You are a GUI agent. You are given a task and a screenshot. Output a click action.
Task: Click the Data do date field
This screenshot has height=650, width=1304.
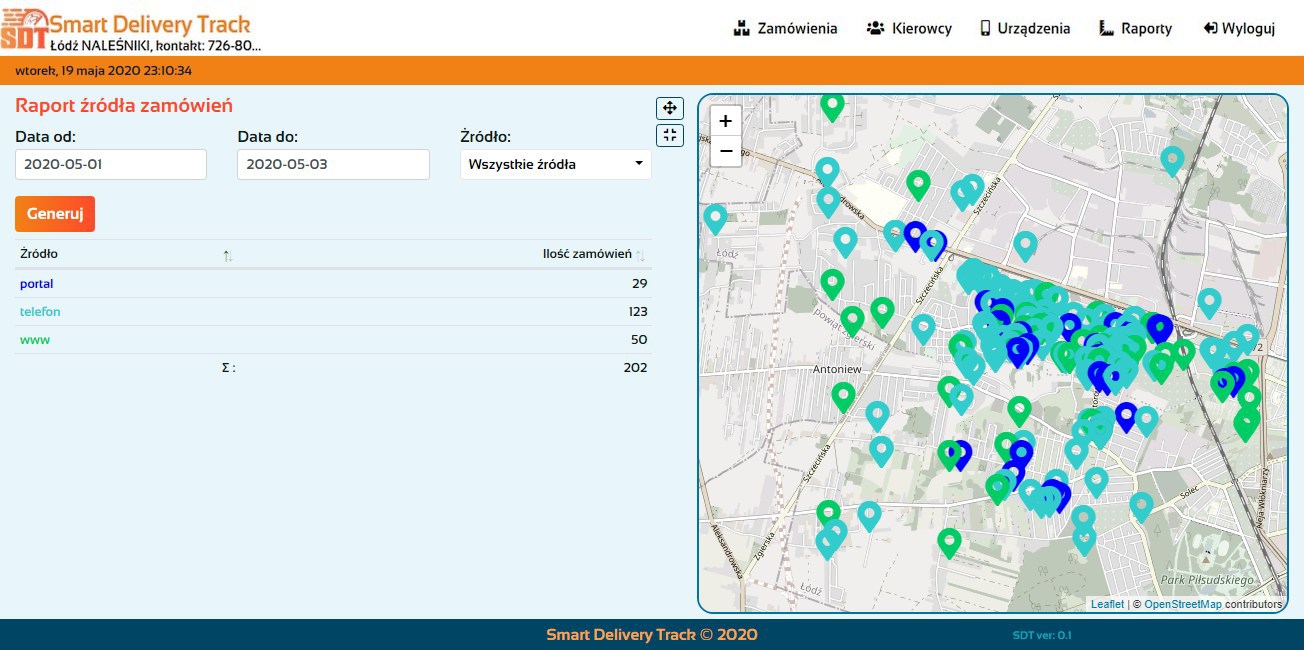pyautogui.click(x=333, y=164)
